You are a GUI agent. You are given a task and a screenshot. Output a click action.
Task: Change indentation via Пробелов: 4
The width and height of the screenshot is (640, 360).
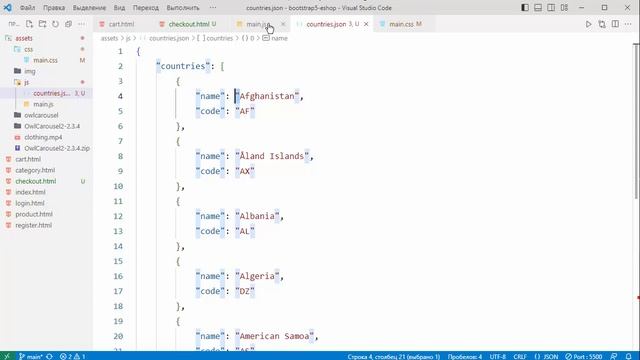(x=464, y=356)
